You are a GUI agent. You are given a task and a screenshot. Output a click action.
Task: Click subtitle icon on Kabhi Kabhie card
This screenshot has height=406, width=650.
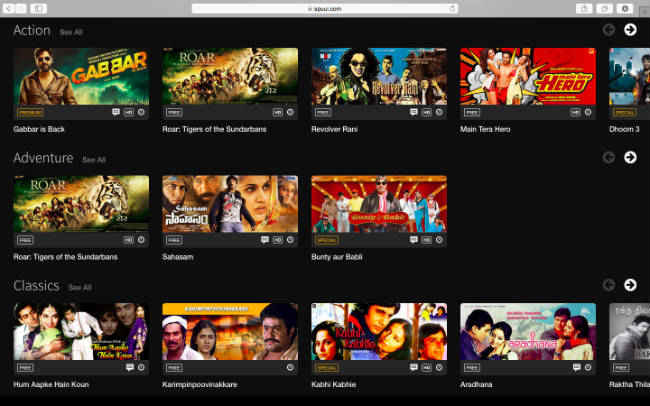pos(414,367)
